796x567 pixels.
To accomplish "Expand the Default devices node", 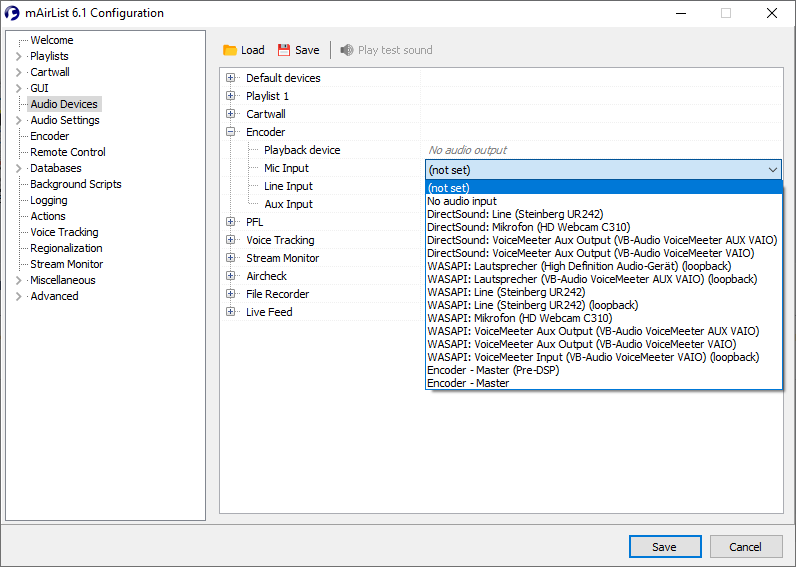I will 231,78.
